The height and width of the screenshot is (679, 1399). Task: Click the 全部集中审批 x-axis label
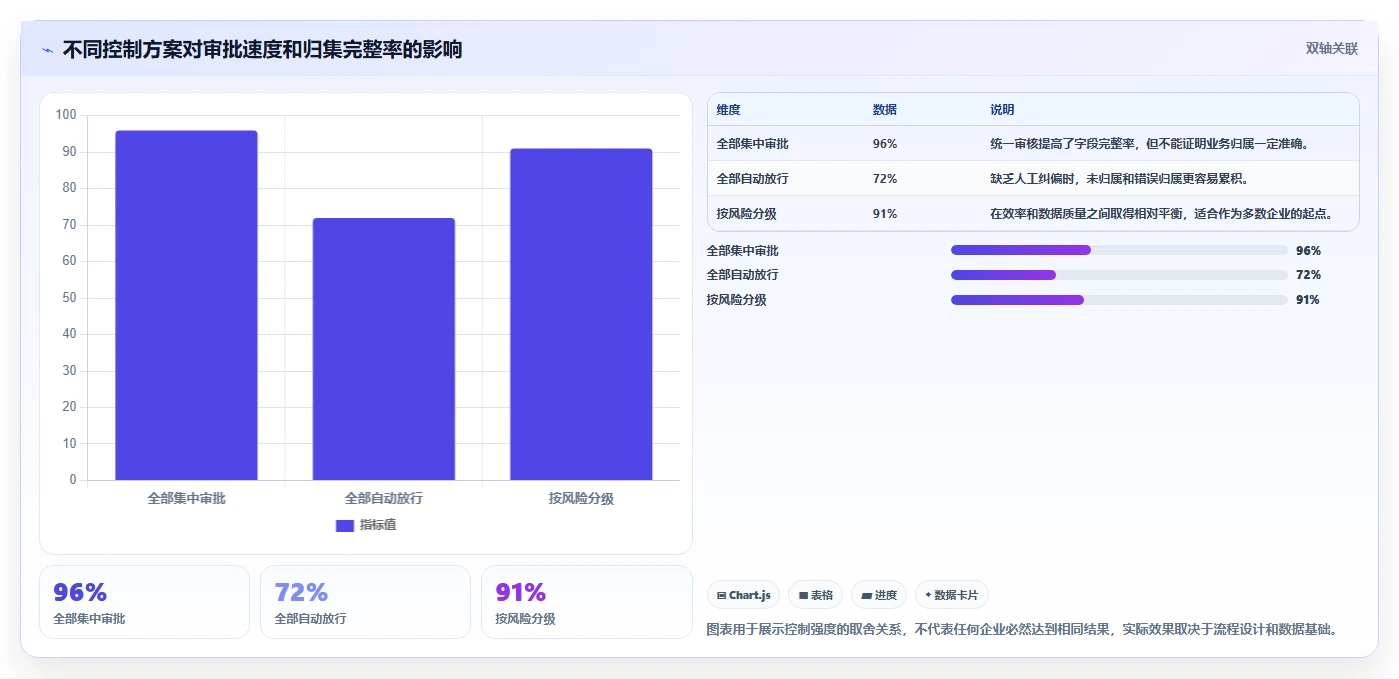coord(186,498)
